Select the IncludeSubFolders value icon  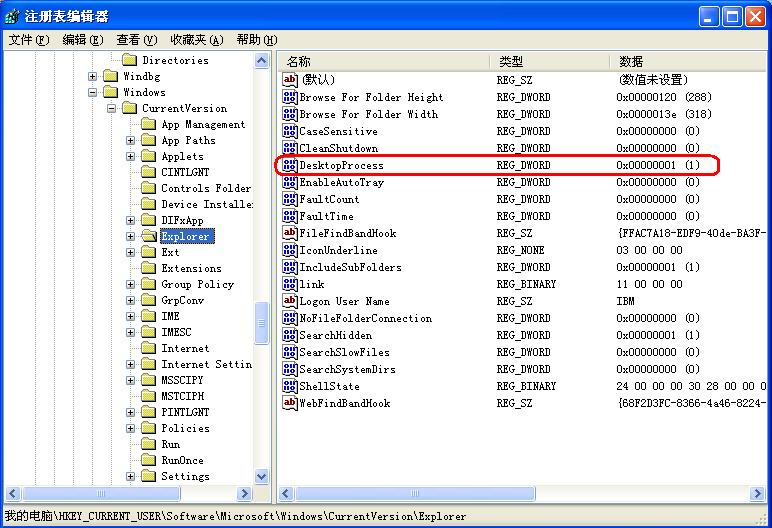290,267
